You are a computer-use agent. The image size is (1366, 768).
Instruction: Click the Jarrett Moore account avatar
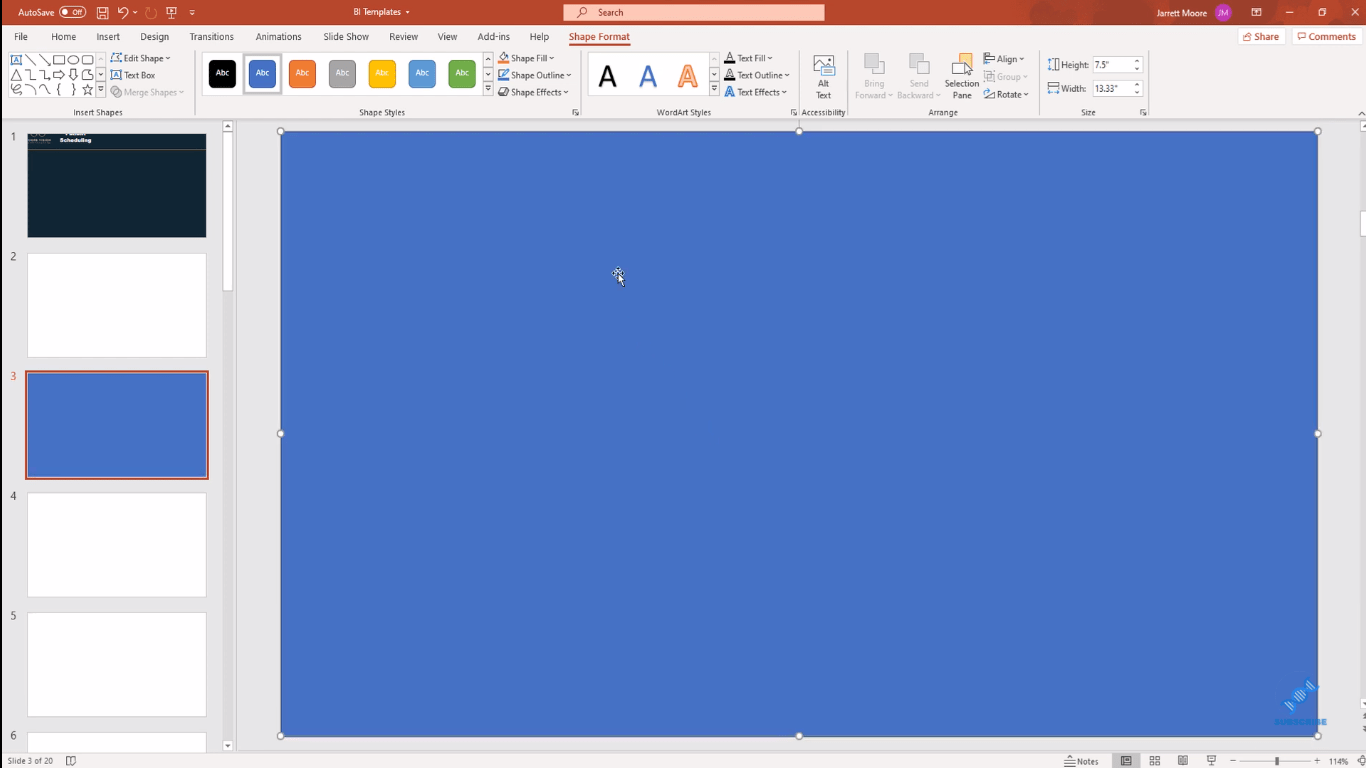(x=1223, y=12)
